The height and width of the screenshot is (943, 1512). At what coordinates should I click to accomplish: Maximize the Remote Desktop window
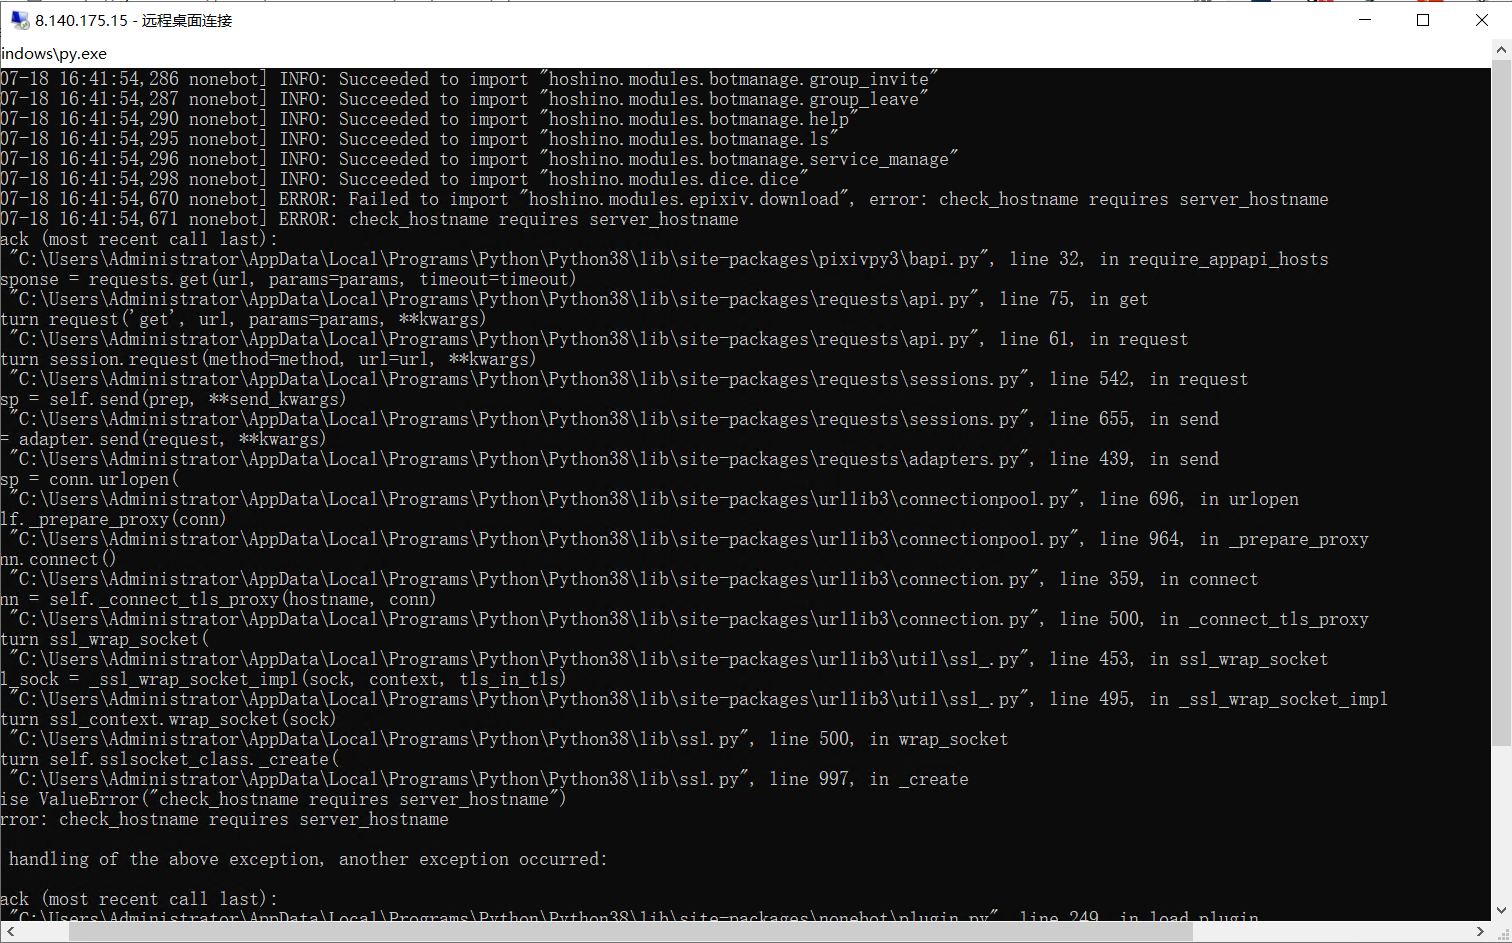pos(1423,20)
